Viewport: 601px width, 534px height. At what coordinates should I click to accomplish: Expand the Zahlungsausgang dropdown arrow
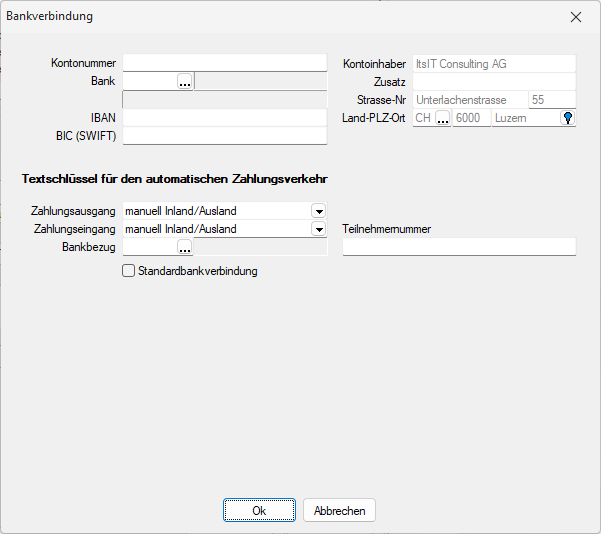318,211
